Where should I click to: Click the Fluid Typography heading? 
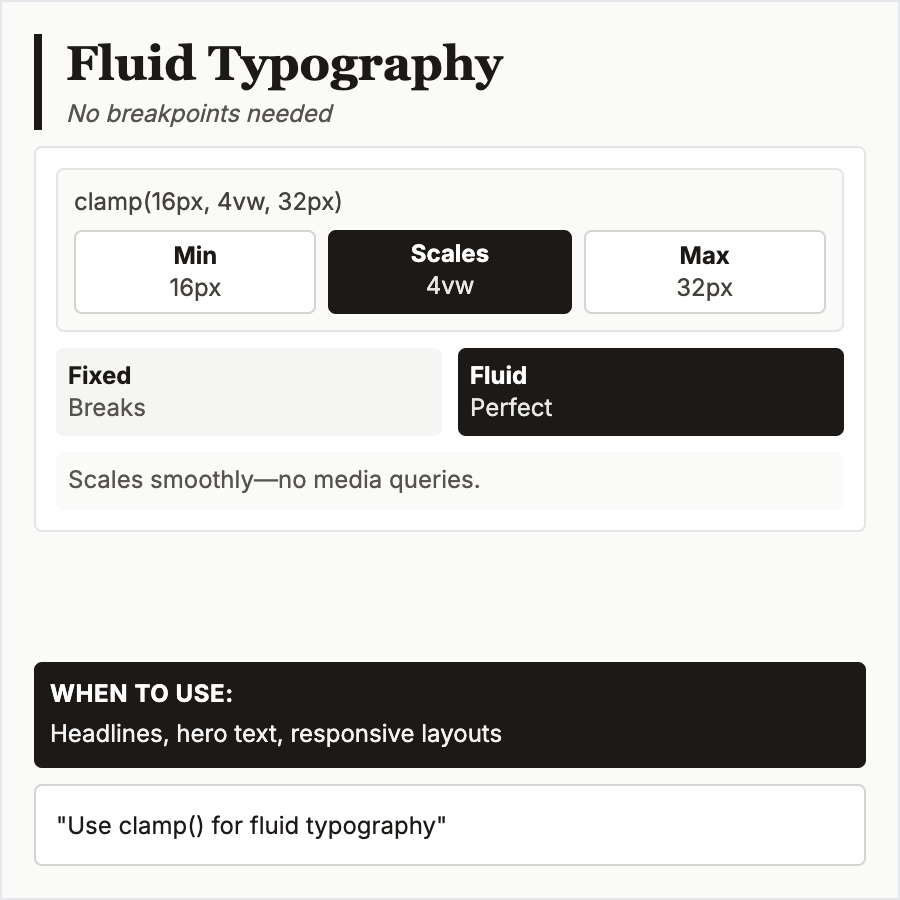point(284,65)
